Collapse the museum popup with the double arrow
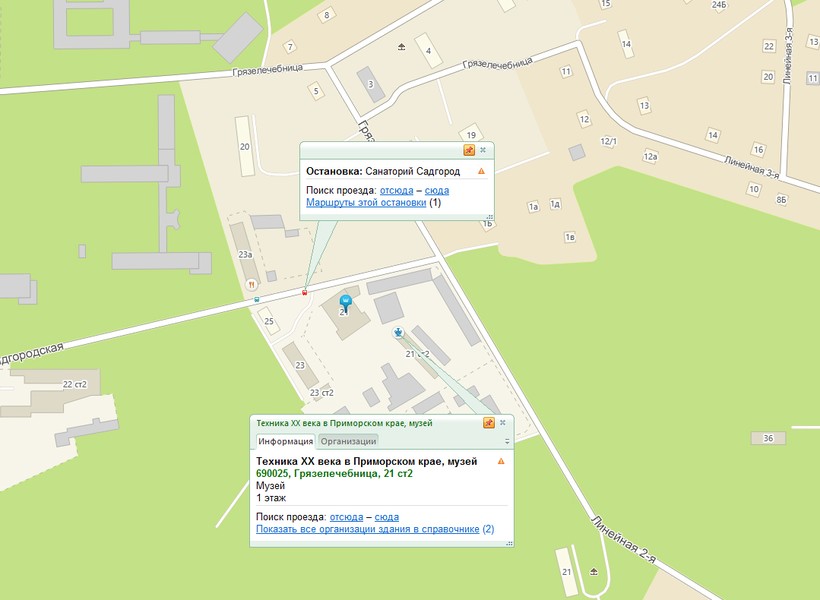 coord(507,441)
